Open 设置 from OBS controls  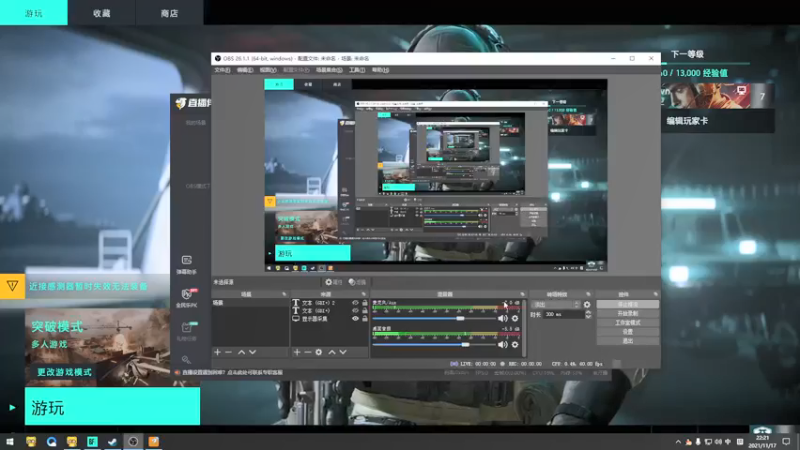pos(628,332)
